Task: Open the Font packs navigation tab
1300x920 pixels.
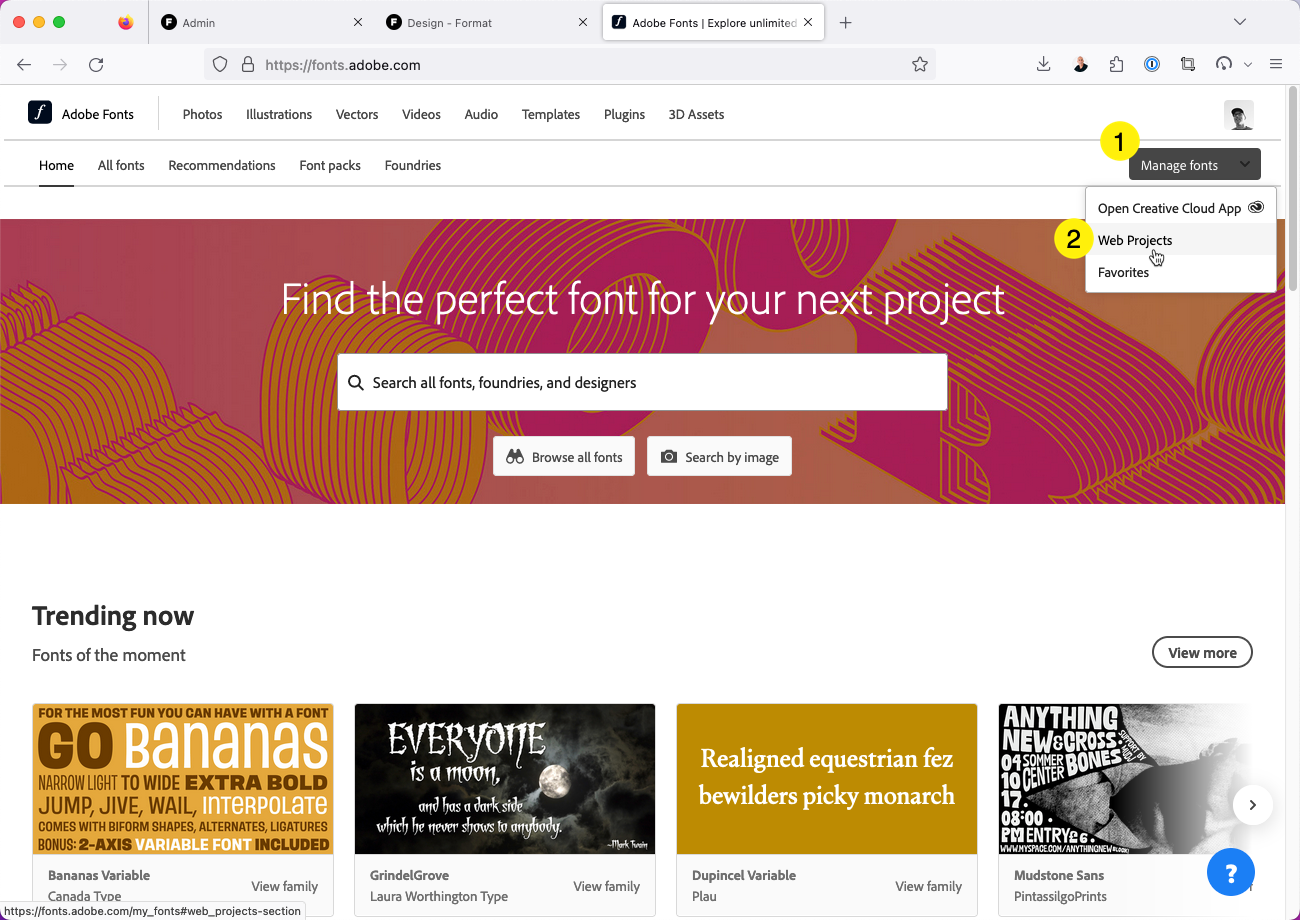Action: tap(330, 165)
